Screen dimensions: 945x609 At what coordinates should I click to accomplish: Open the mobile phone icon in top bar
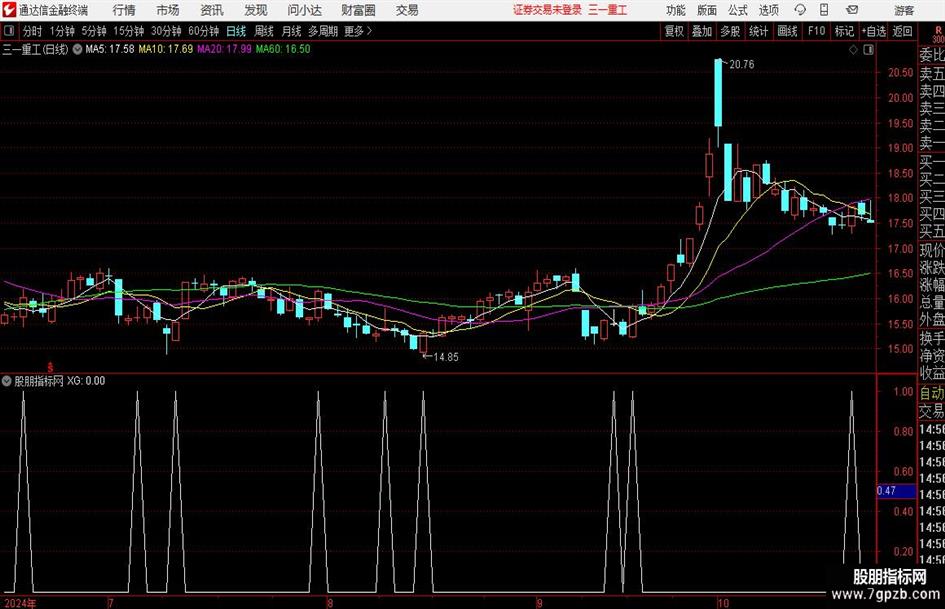pyautogui.click(x=824, y=10)
